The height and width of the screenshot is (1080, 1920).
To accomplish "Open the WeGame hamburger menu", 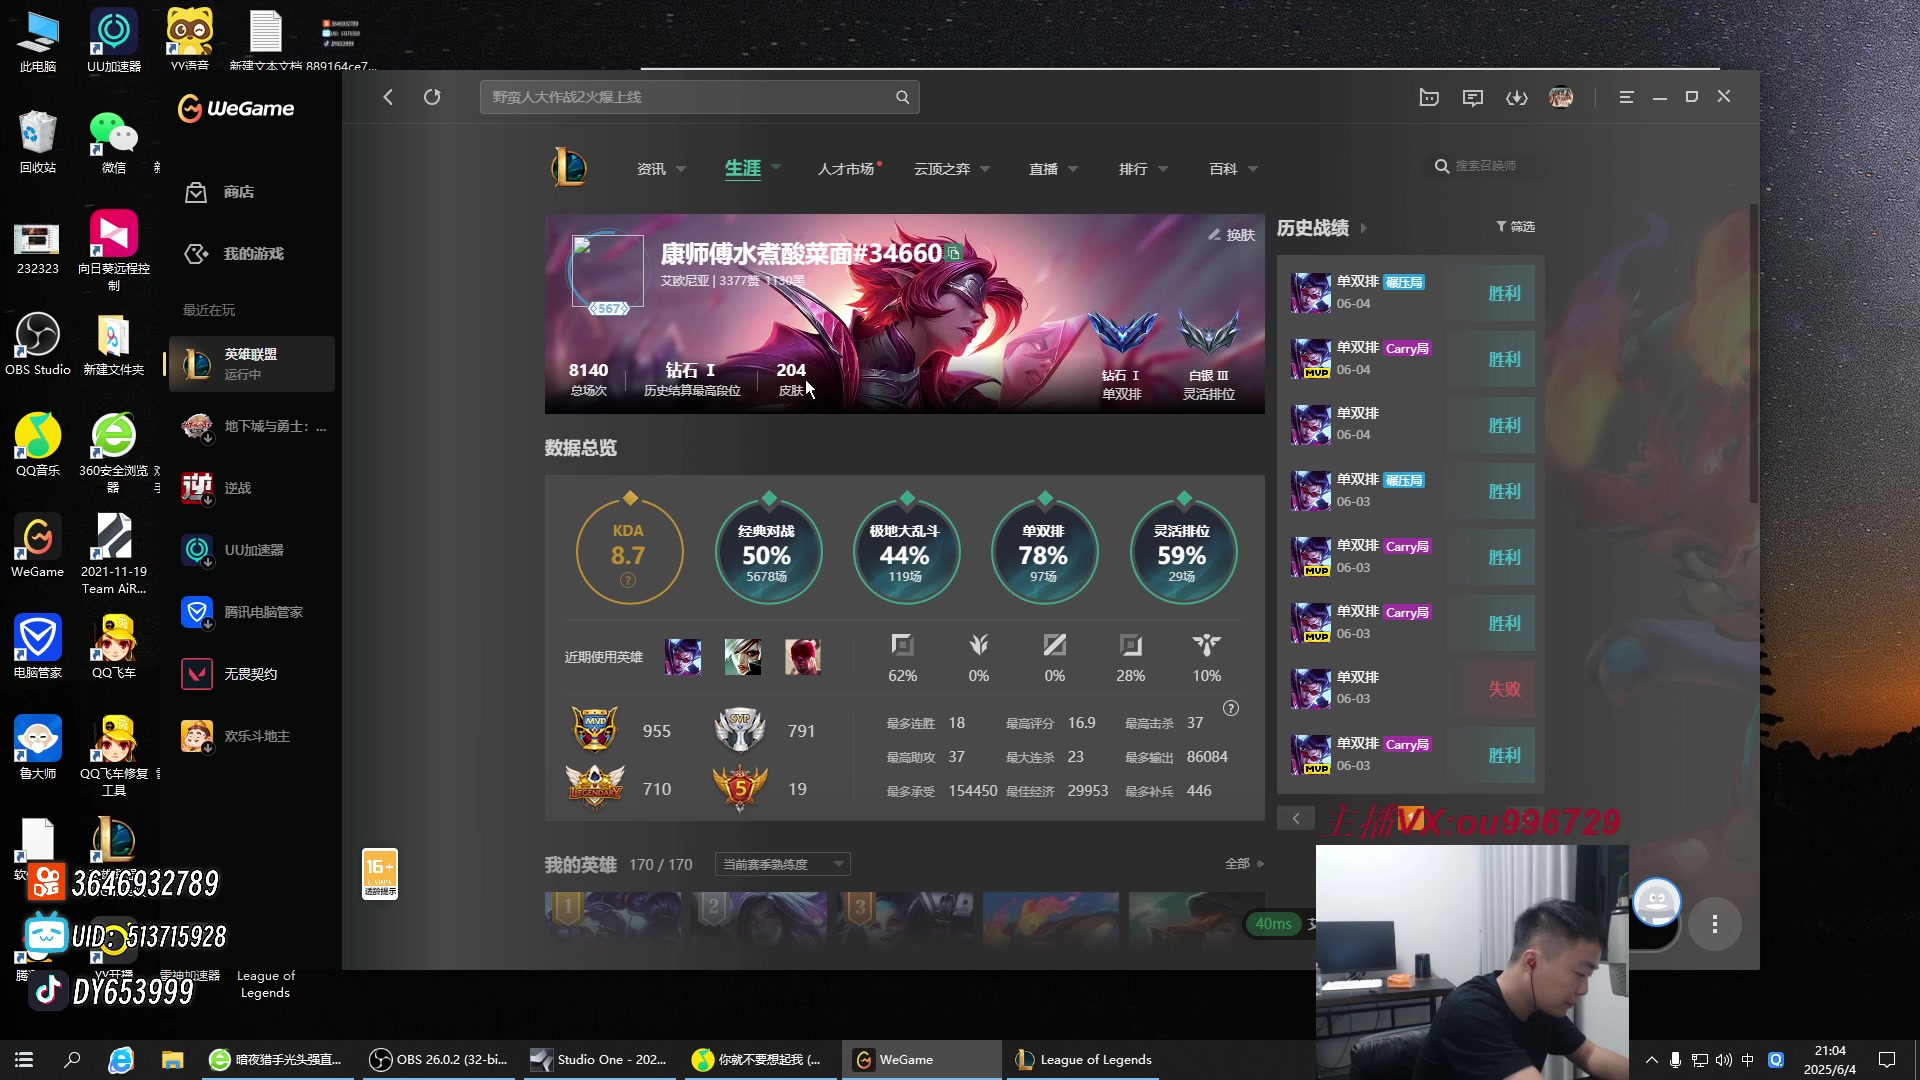I will tap(1626, 97).
